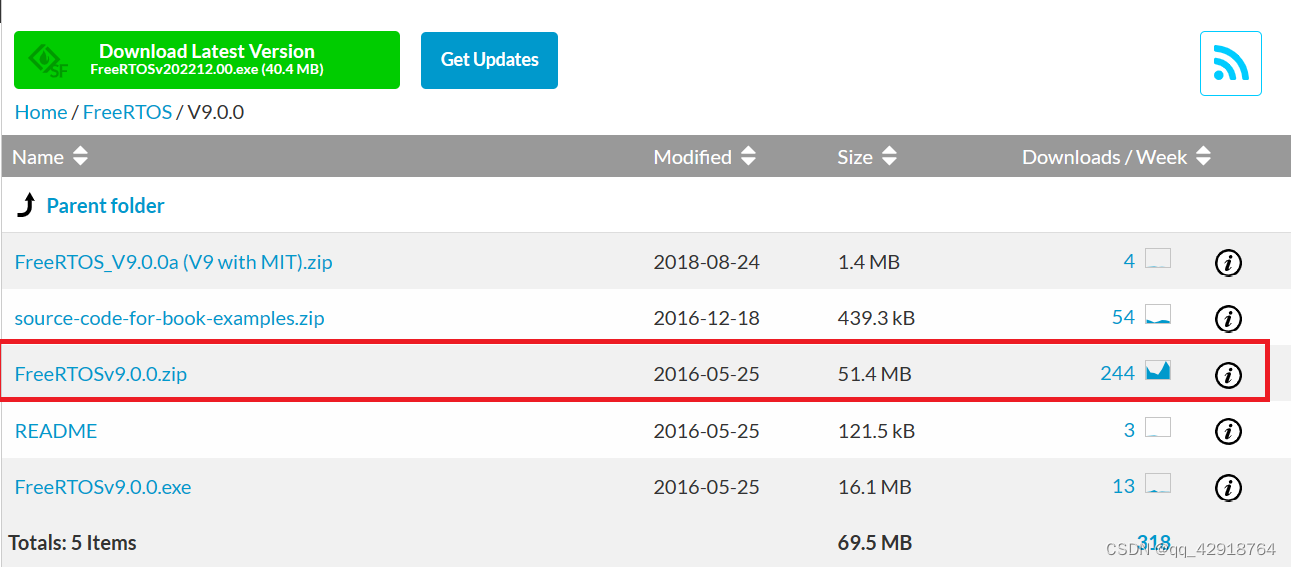Select the Downloads / Week header text

(x=1104, y=157)
